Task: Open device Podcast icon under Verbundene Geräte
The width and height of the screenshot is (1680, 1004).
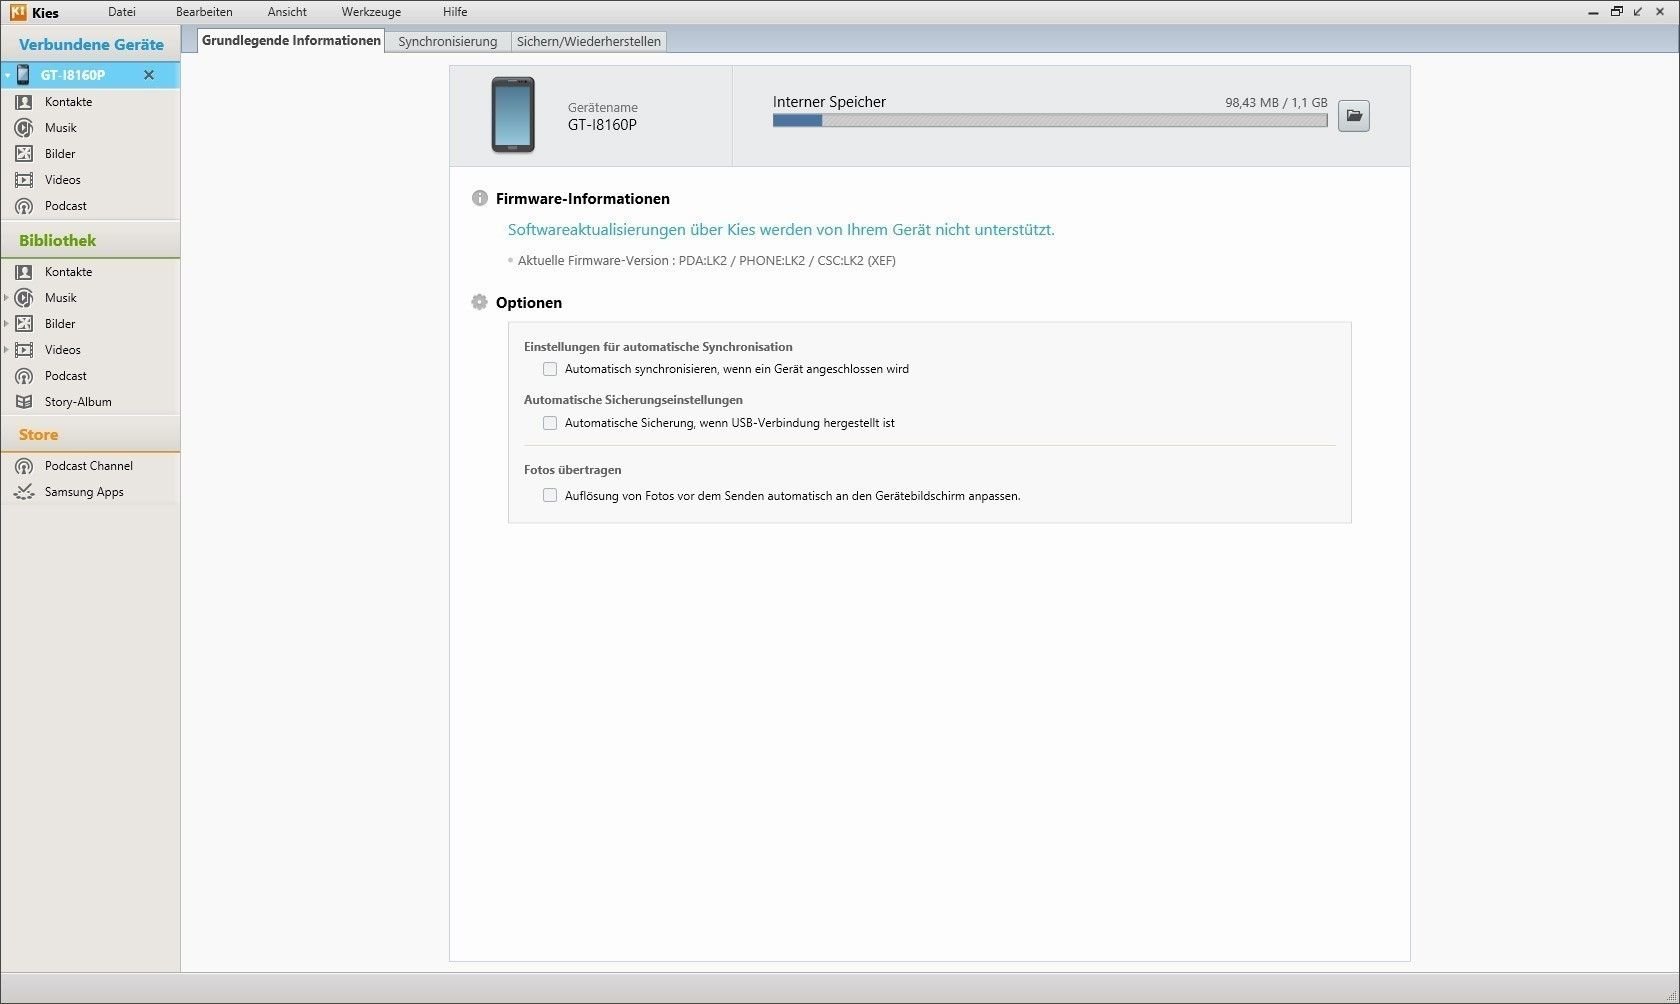Action: [x=24, y=206]
